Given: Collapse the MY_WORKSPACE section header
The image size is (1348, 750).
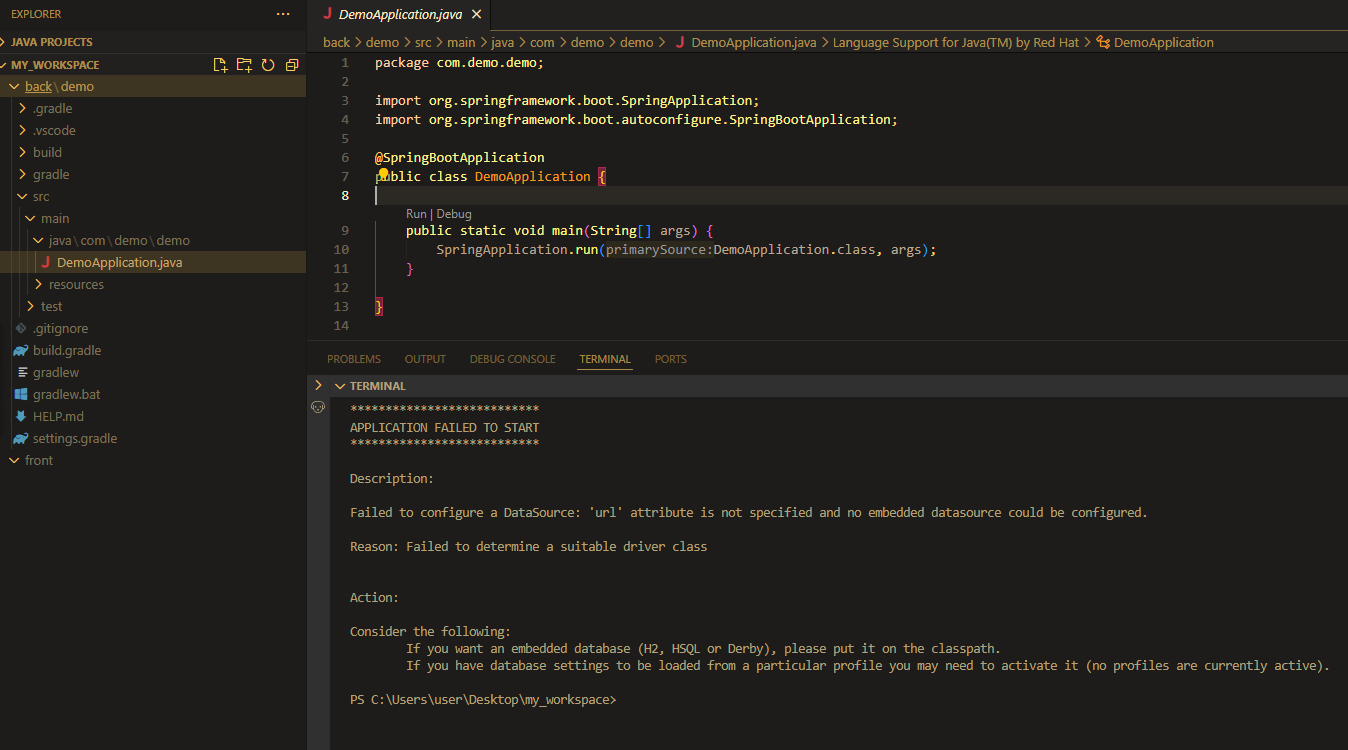Looking at the screenshot, I should pos(55,65).
